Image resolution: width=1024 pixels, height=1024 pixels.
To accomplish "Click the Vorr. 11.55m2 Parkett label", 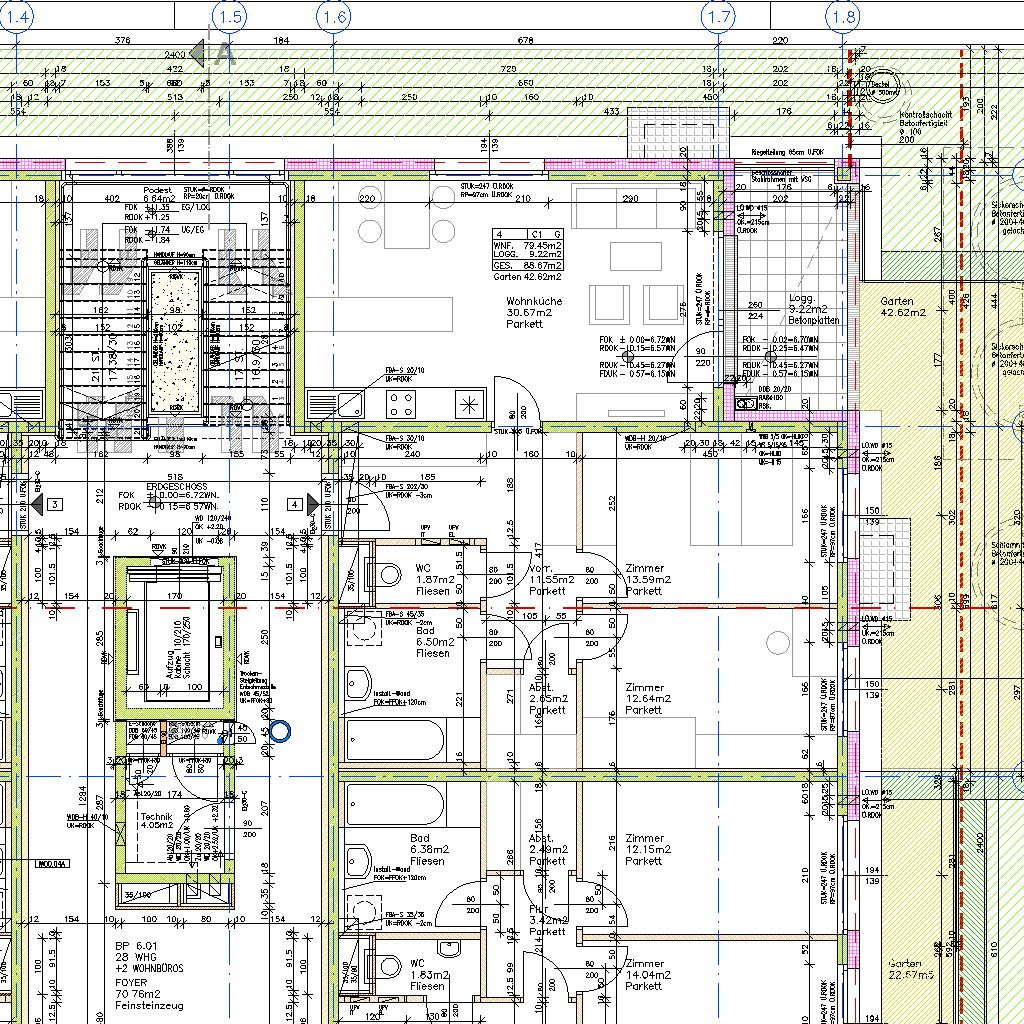I will (x=550, y=579).
